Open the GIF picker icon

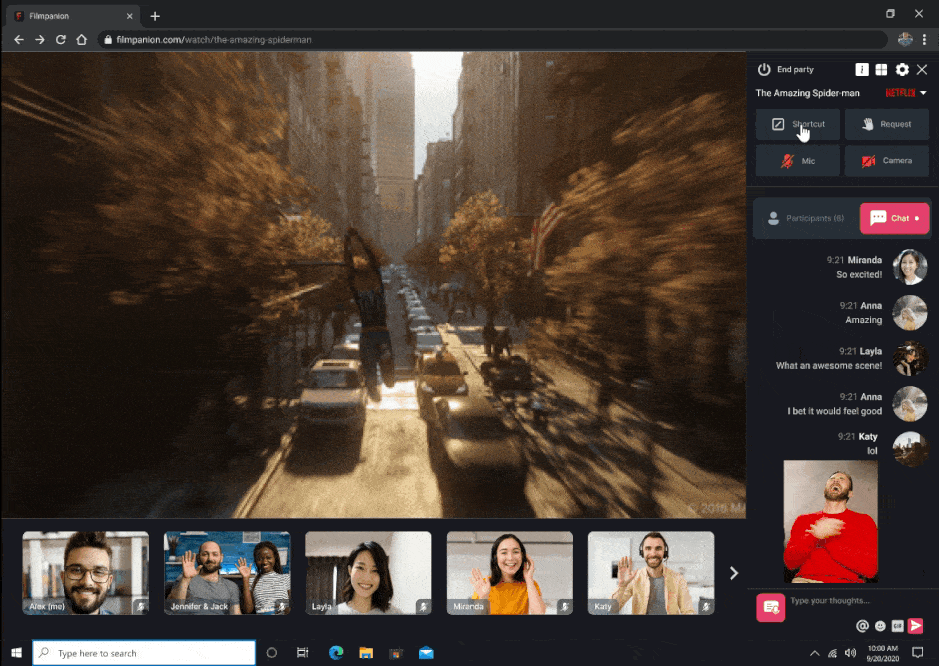[897, 626]
